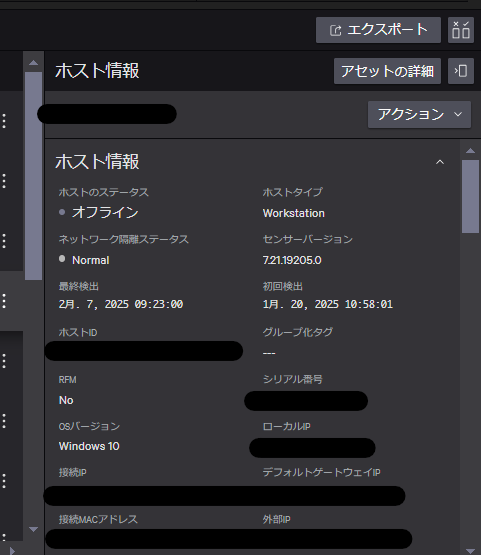
Task: Click the デフォルトゲートウェイIP label
Action: (322, 473)
